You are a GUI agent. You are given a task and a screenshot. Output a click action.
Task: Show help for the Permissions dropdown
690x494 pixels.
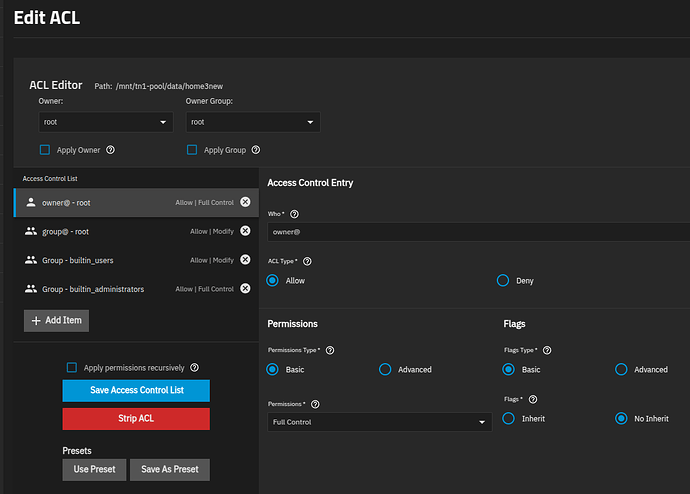(315, 404)
